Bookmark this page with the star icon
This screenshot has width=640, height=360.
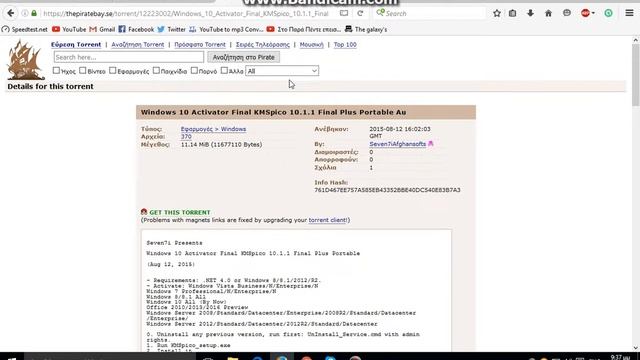click(497, 13)
